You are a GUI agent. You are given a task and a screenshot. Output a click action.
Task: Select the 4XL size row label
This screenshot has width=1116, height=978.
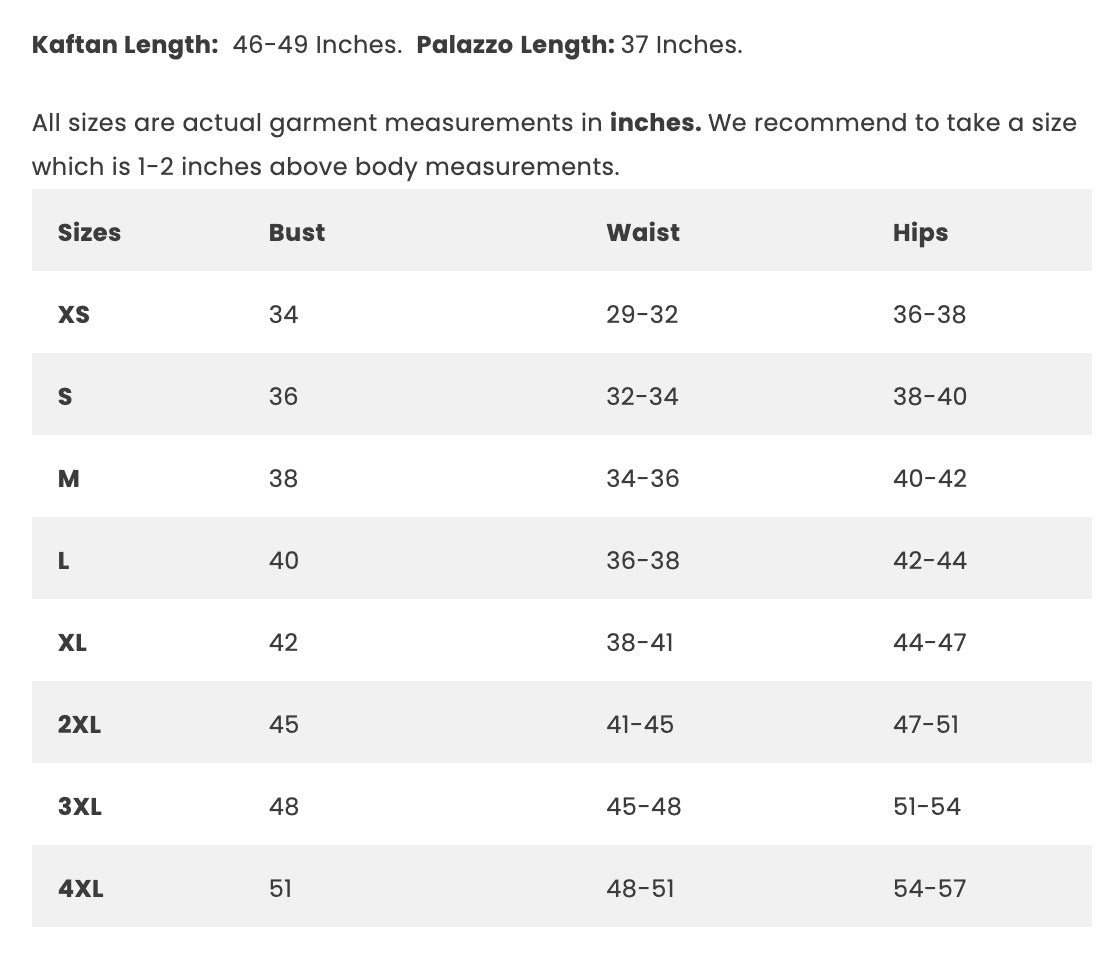click(80, 888)
